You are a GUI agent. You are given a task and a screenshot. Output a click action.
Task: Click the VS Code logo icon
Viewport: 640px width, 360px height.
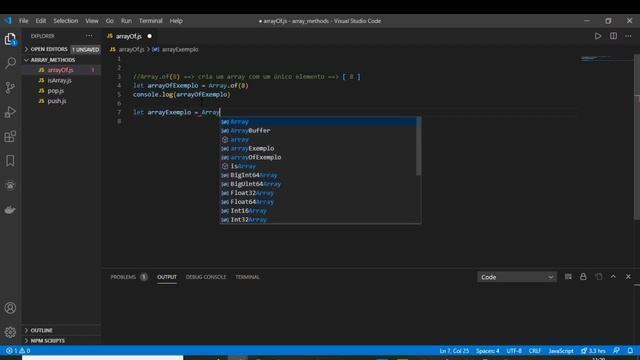coord(8,20)
